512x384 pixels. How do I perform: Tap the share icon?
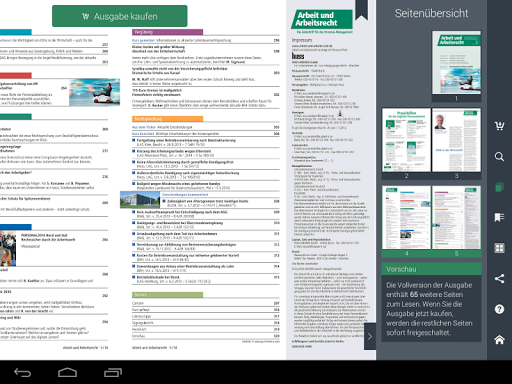point(499,279)
